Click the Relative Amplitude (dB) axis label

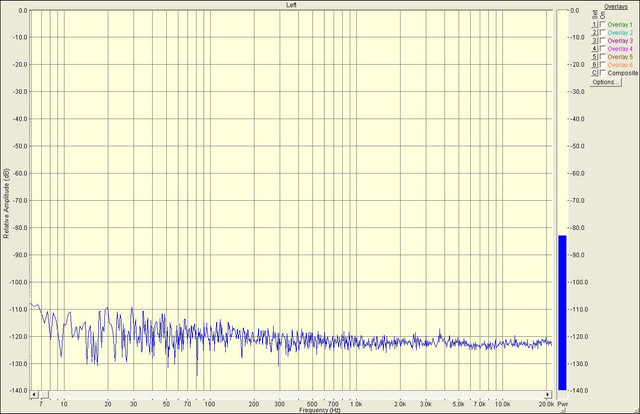click(x=6, y=203)
